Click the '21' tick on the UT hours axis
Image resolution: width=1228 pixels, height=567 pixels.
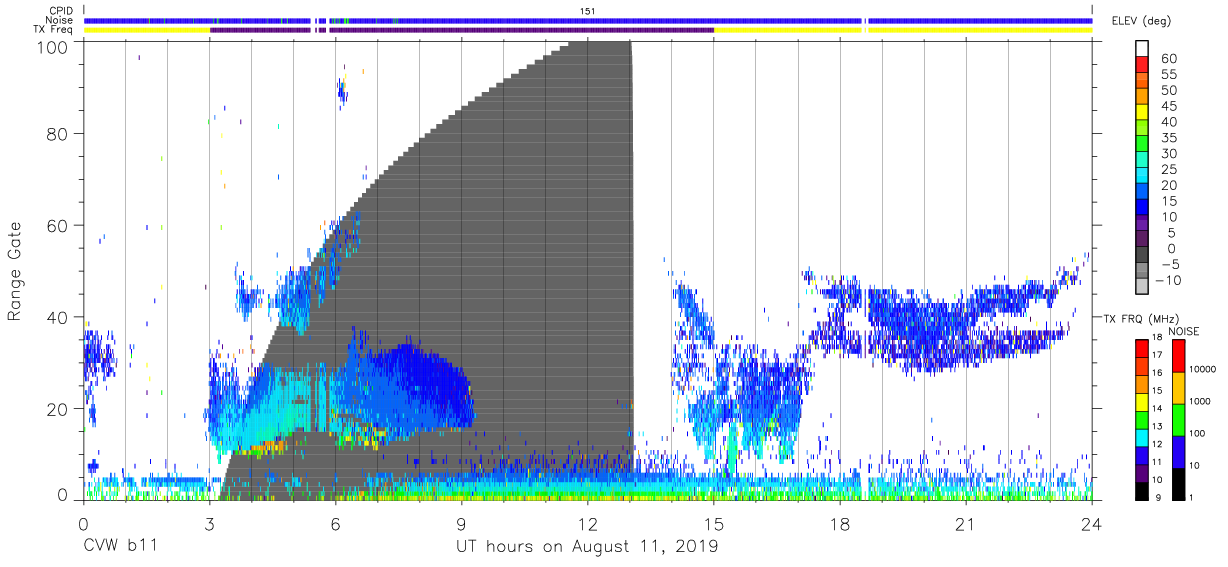tap(965, 524)
